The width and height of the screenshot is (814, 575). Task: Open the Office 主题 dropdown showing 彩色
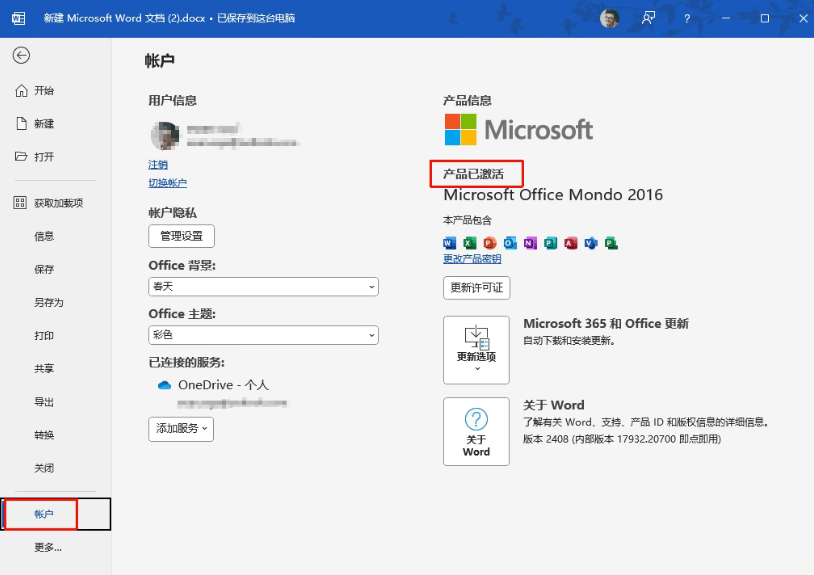click(x=263, y=335)
